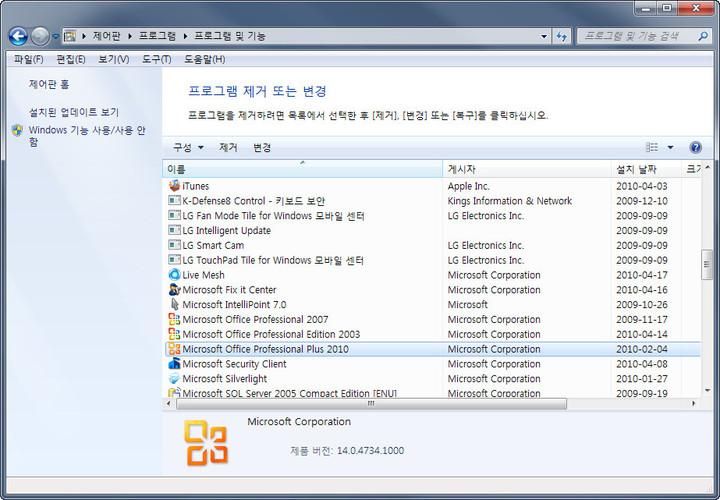This screenshot has height=500, width=720.
Task: Select Microsoft Fix it Center icon
Action: (x=174, y=289)
